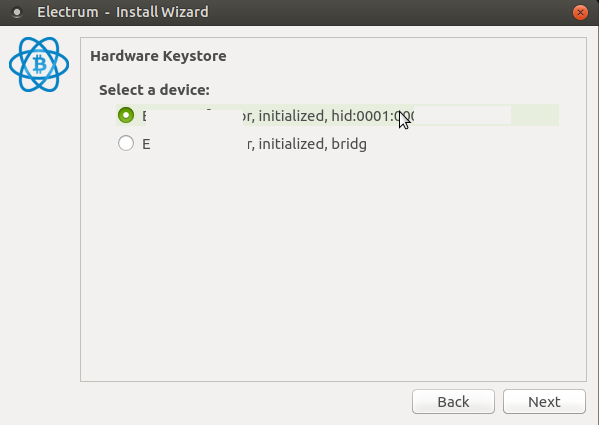Select the bridge device radio button
The height and width of the screenshot is (425, 599).
(126, 143)
